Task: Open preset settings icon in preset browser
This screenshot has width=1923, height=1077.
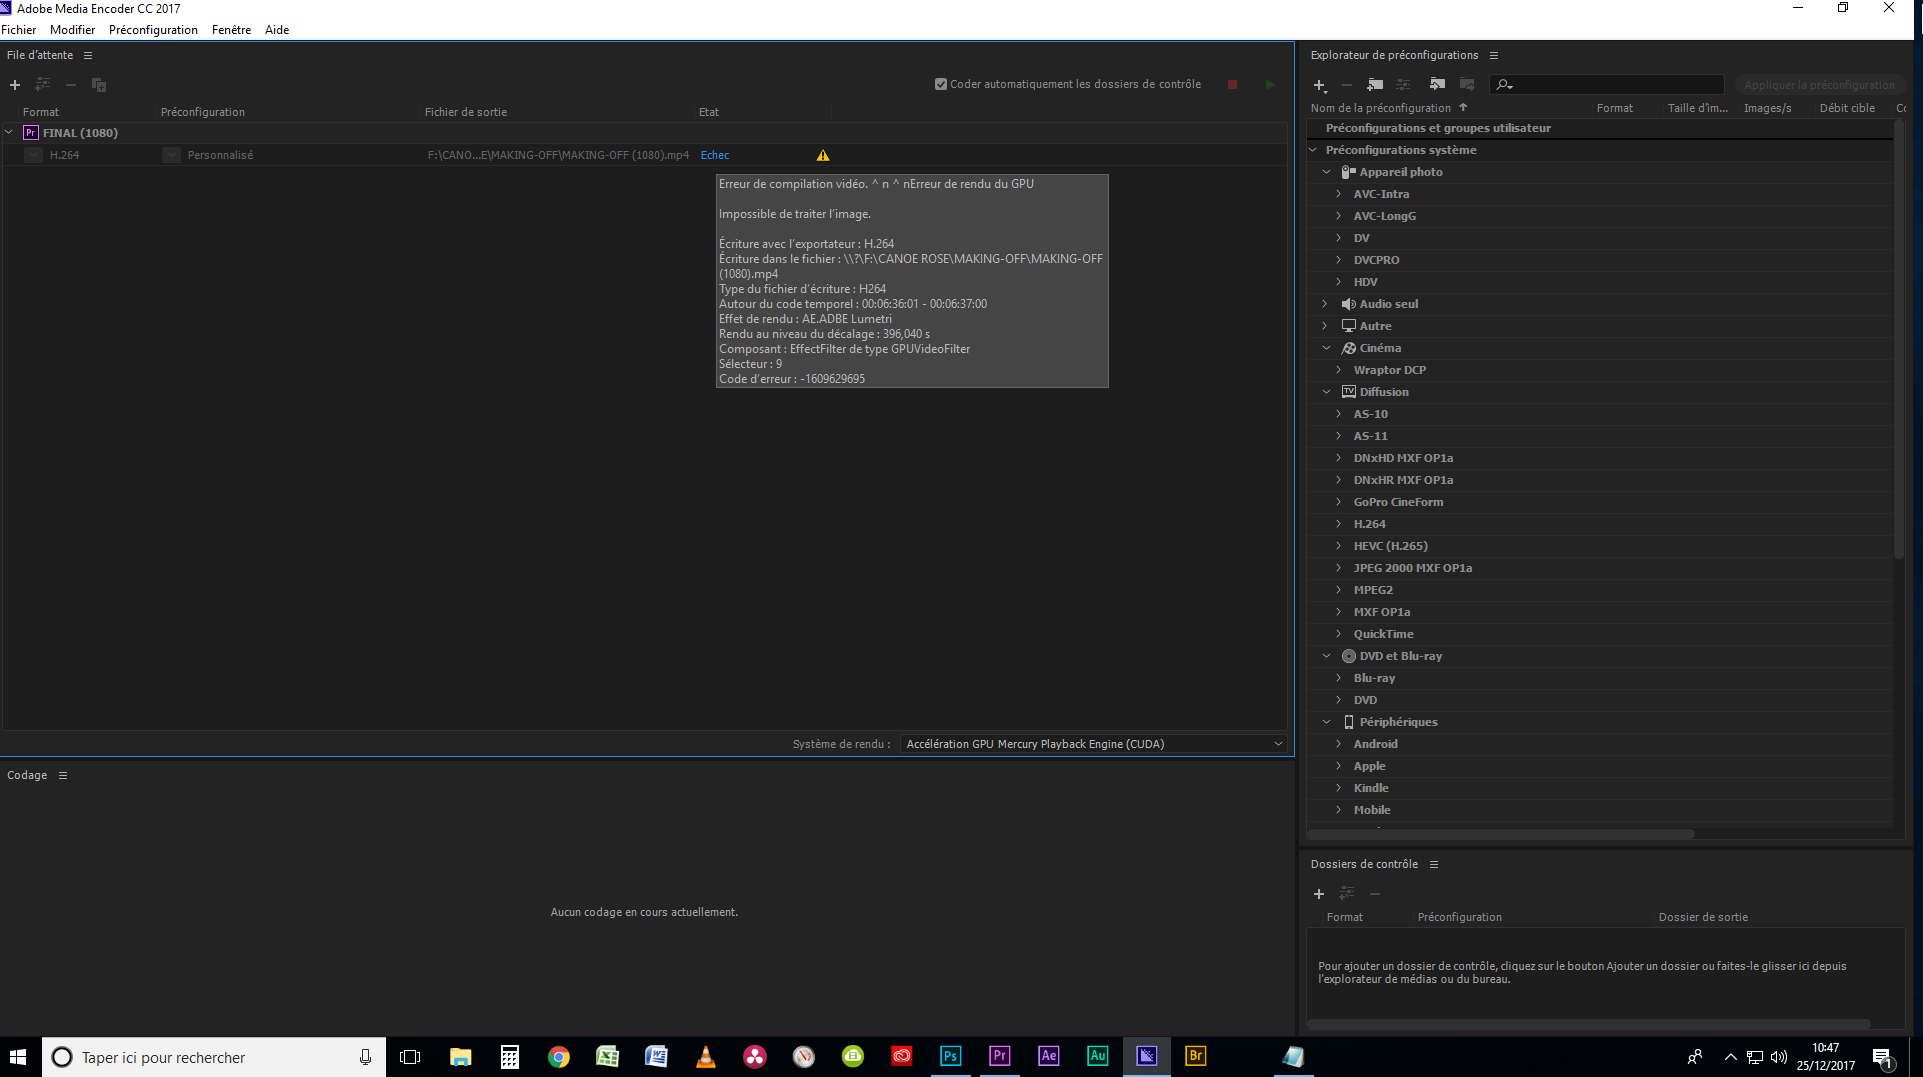Action: (1404, 85)
